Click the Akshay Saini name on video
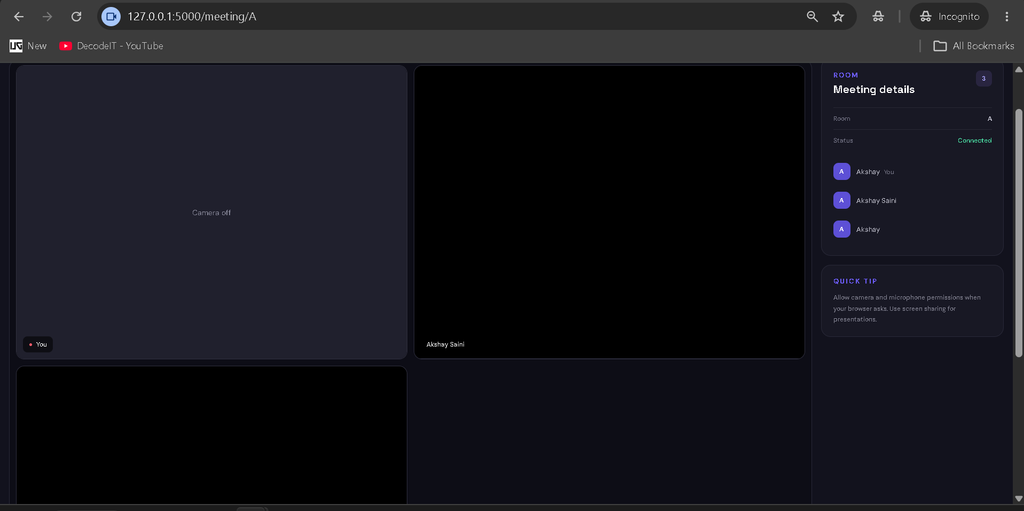 (x=445, y=344)
